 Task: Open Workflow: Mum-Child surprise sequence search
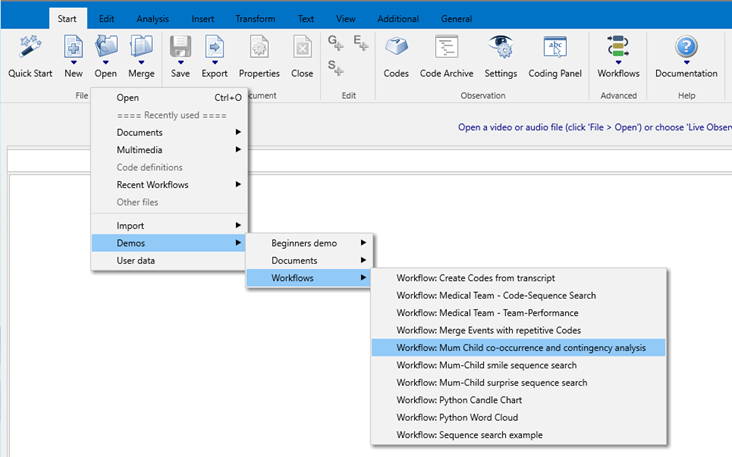pyautogui.click(x=519, y=382)
